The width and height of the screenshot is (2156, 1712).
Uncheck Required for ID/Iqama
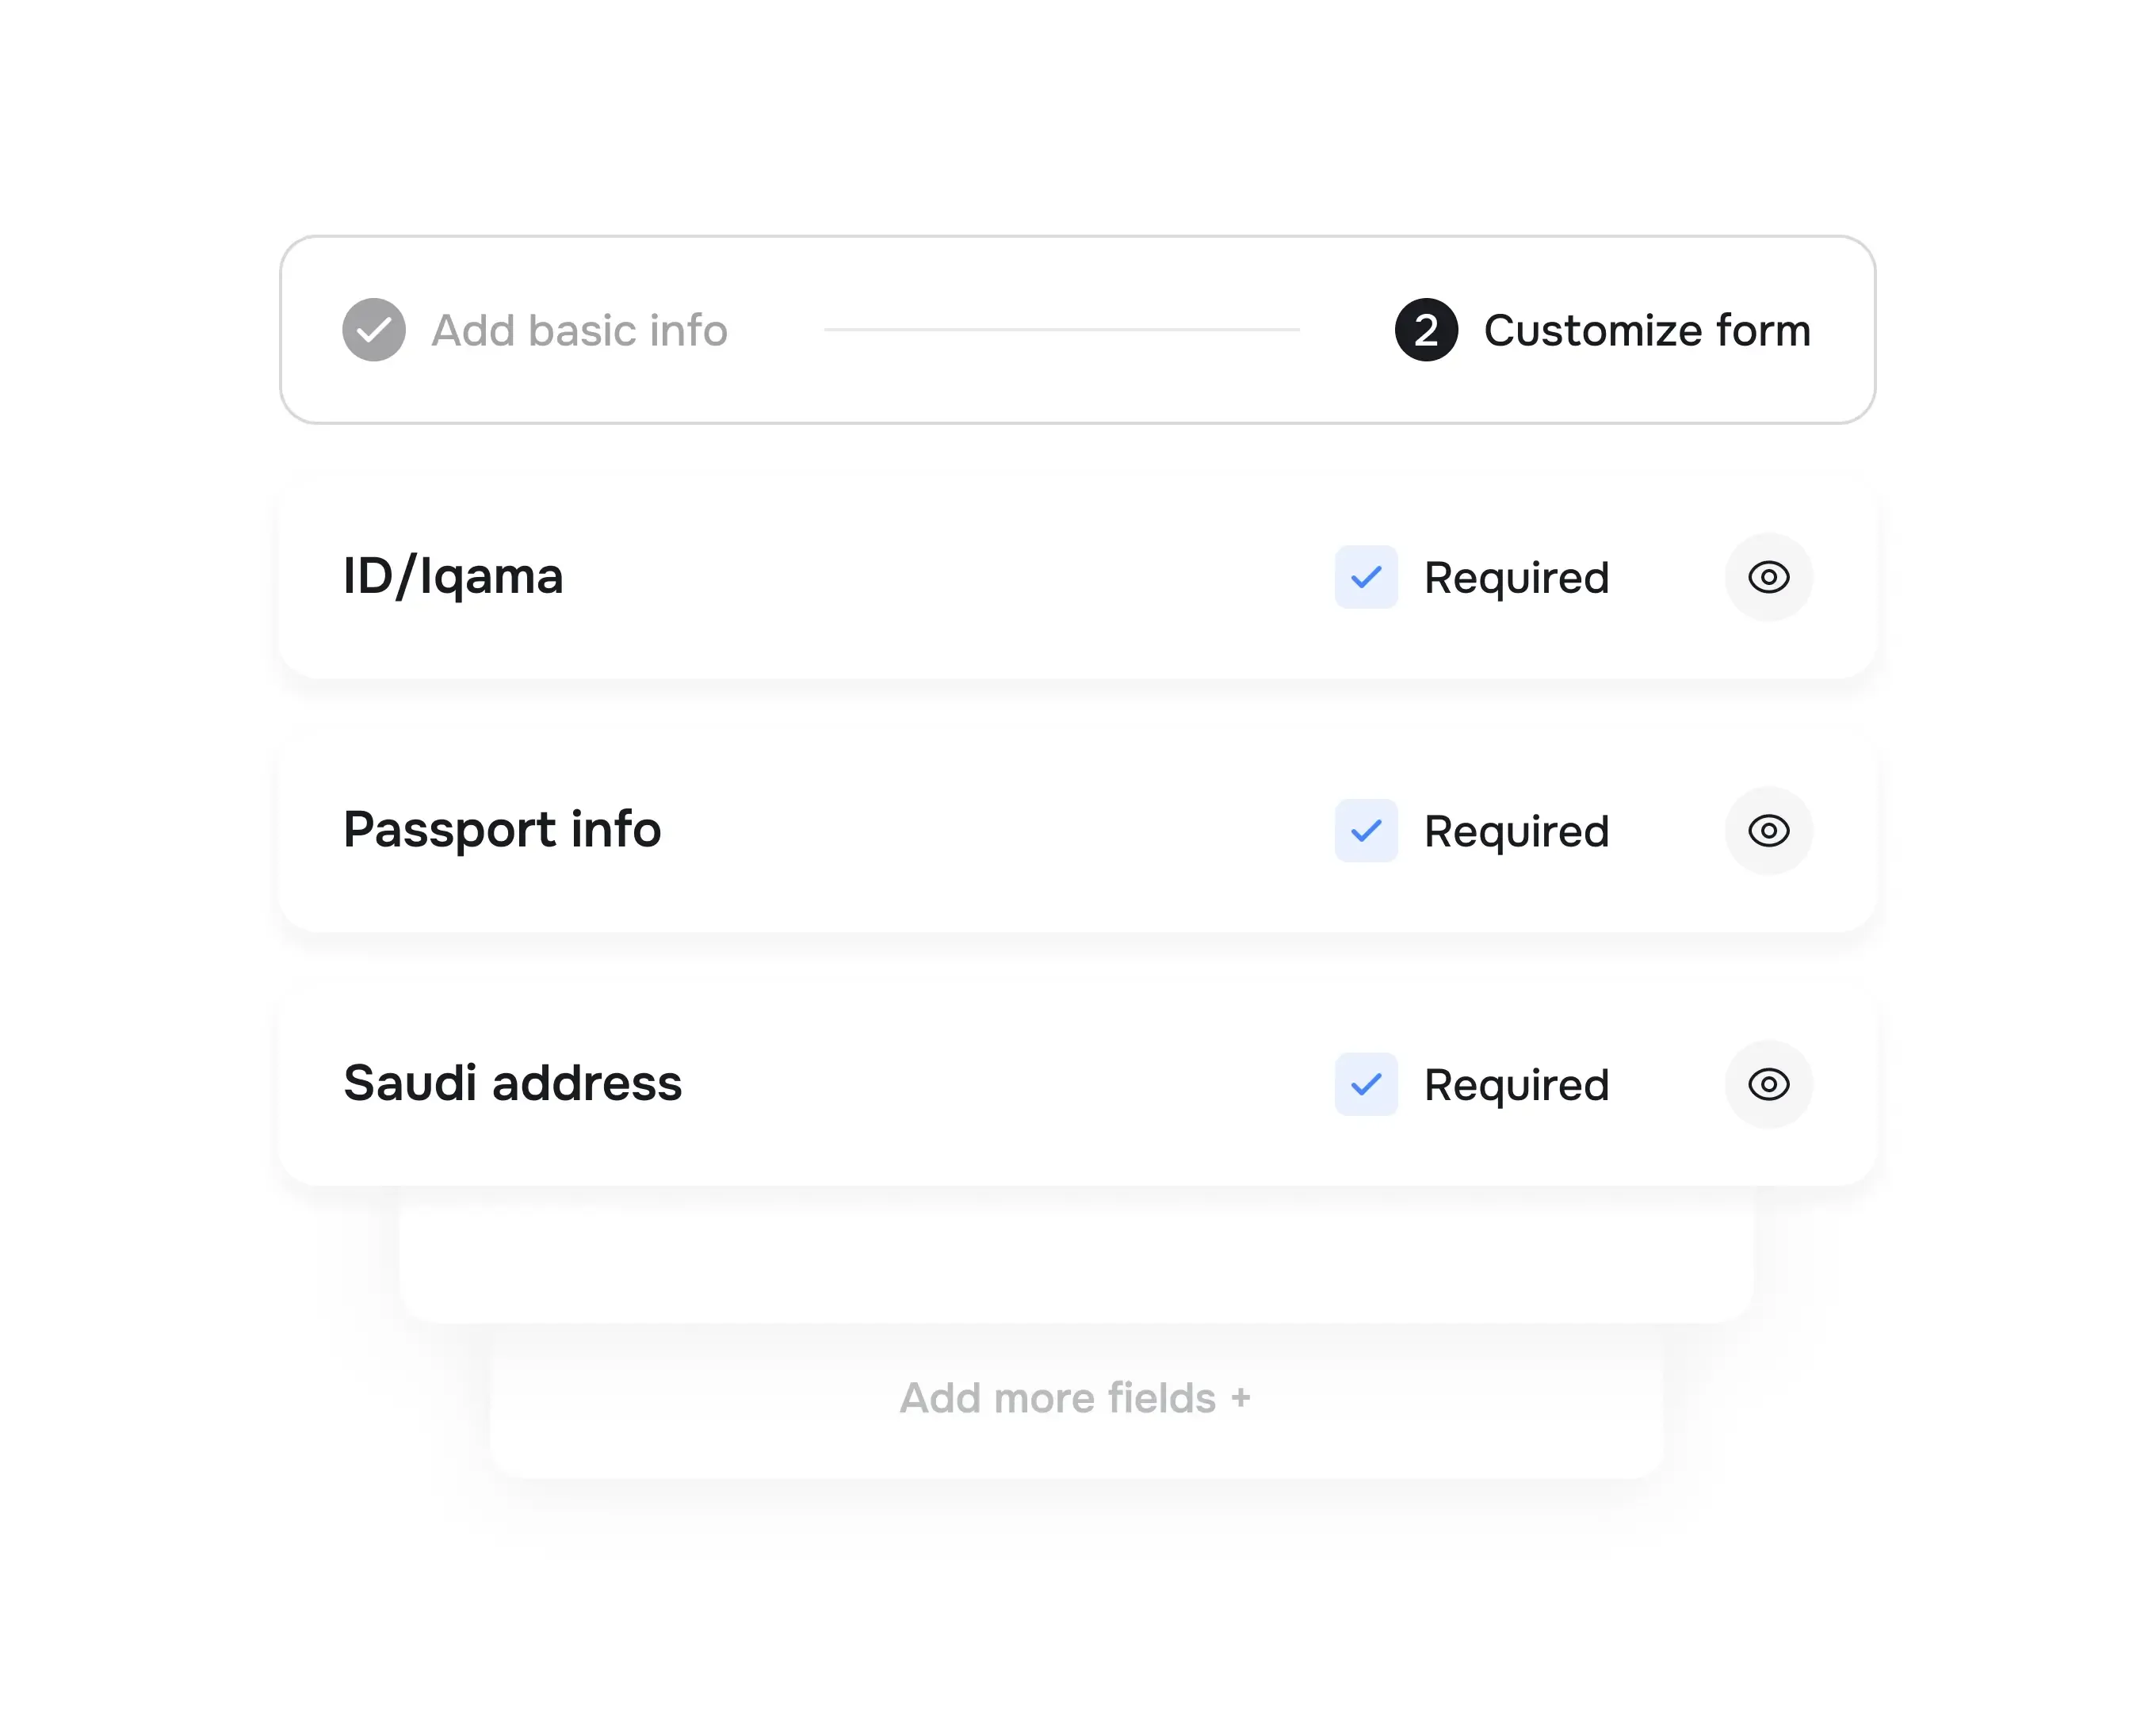[1366, 578]
